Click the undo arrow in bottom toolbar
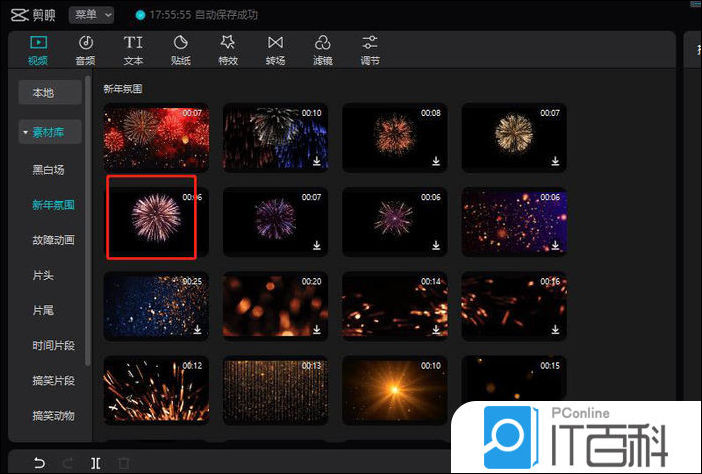The height and width of the screenshot is (474, 702). tap(39, 462)
